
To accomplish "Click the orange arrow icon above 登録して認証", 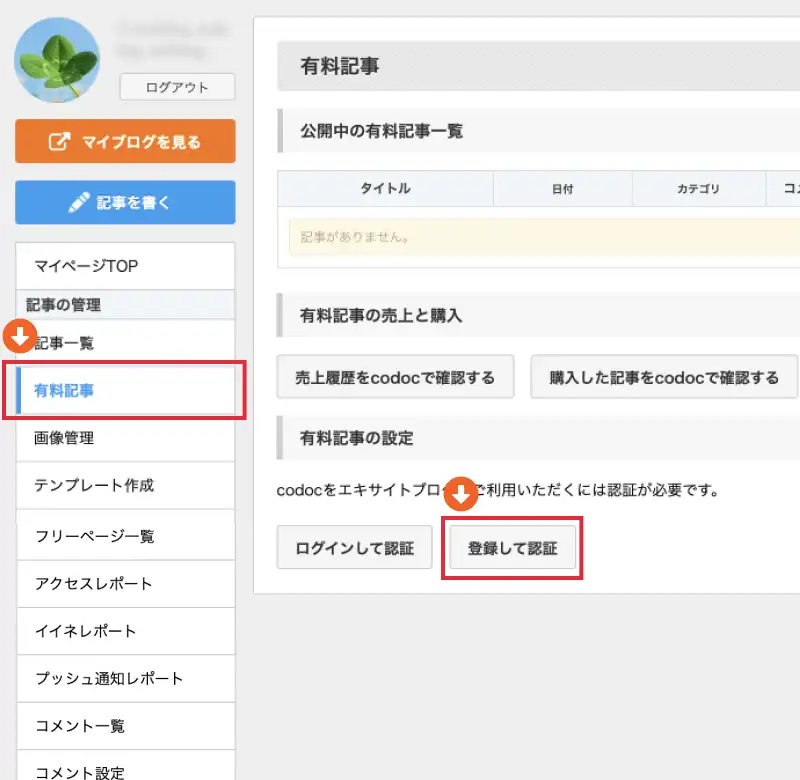I will (x=461, y=493).
